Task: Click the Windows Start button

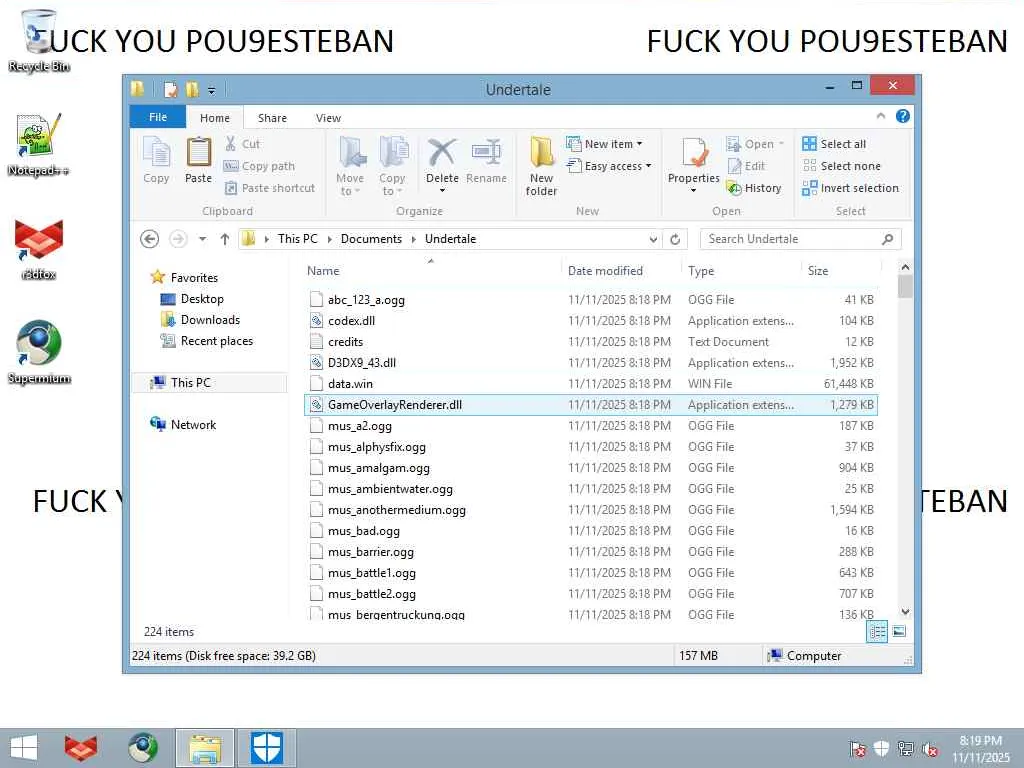Action: pos(24,748)
